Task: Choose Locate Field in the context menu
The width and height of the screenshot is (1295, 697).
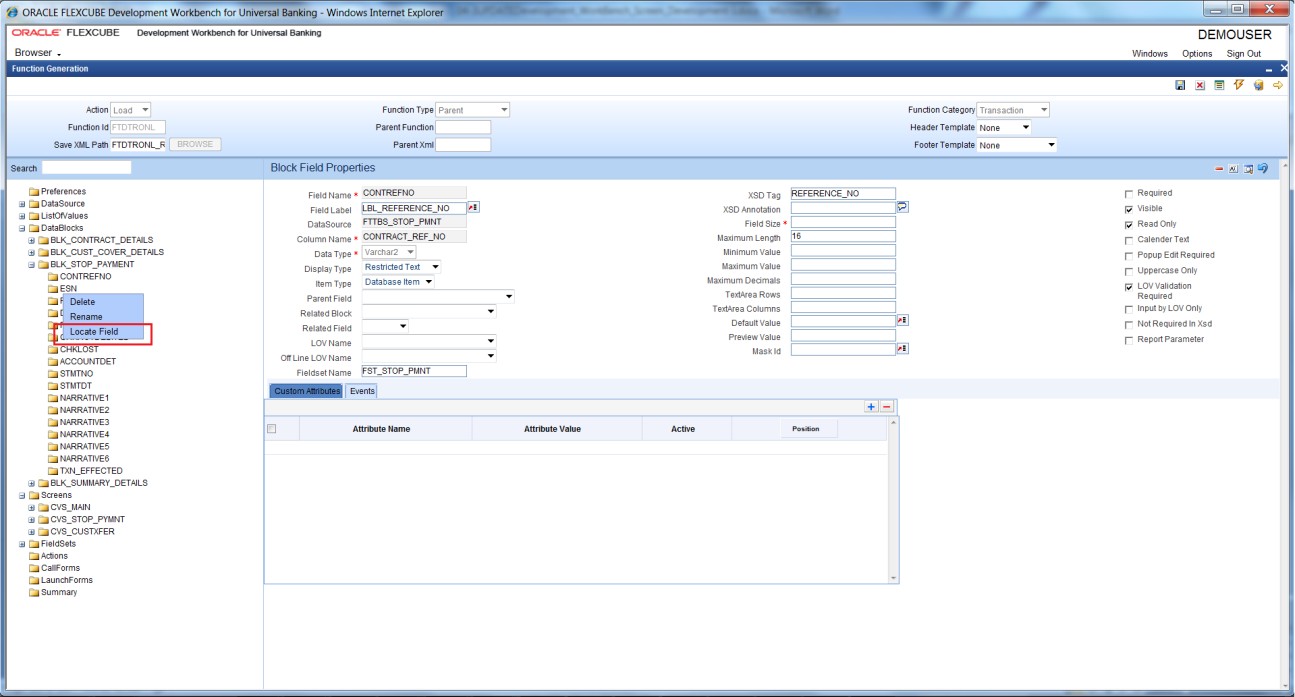Action: click(94, 332)
